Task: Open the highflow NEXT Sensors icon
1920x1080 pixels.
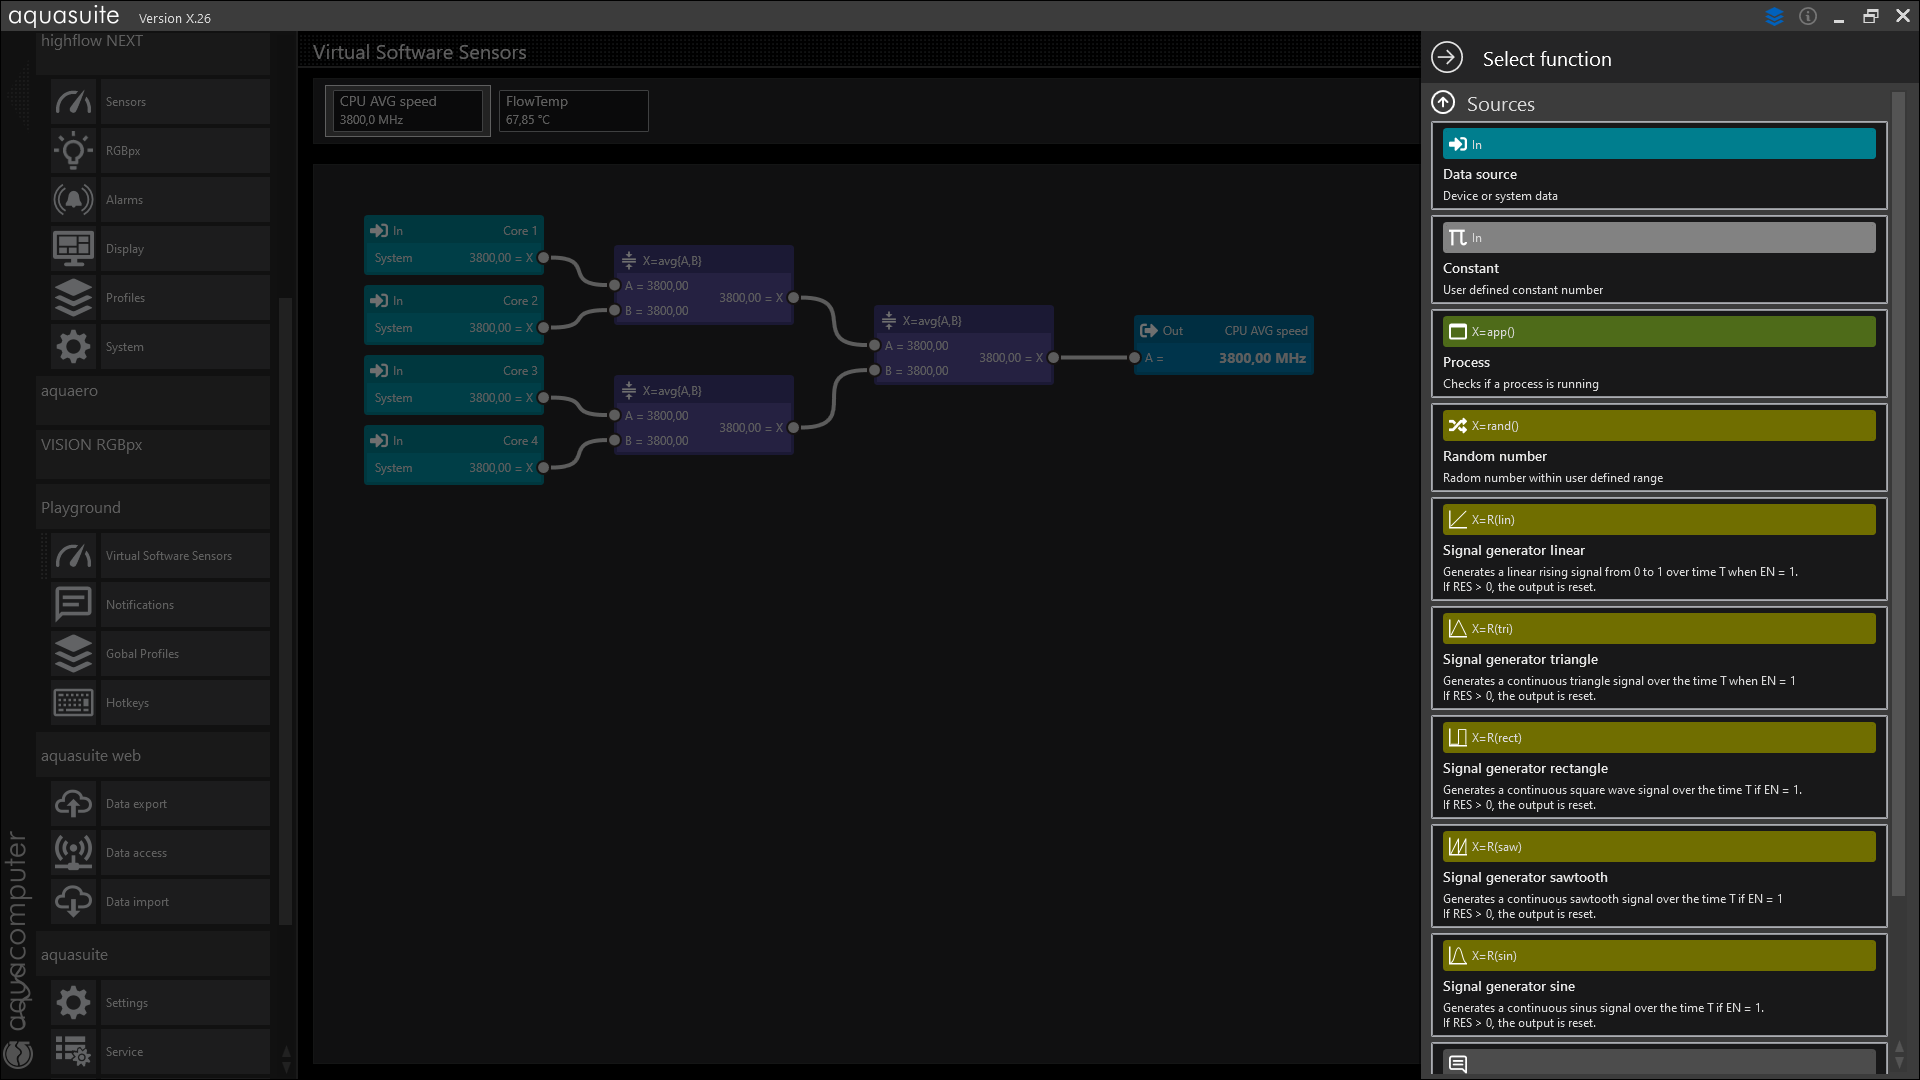Action: tap(73, 102)
